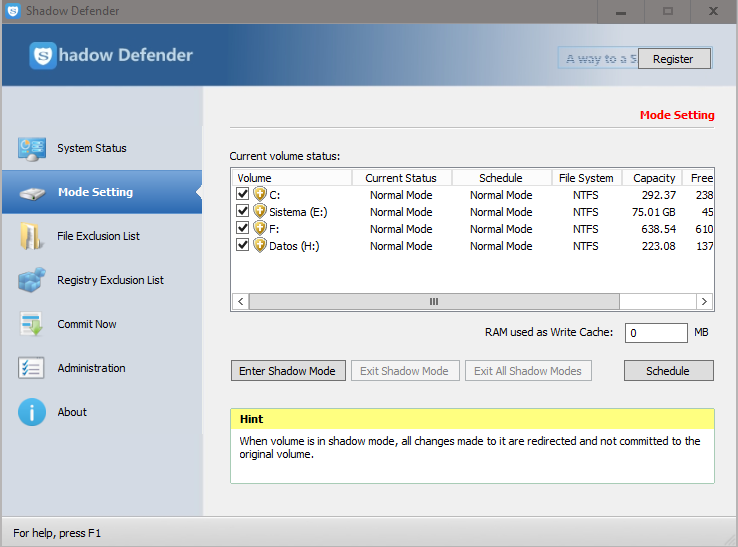Toggle the Sistema (E:) volume checkbox
The height and width of the screenshot is (547, 738).
[x=242, y=212]
